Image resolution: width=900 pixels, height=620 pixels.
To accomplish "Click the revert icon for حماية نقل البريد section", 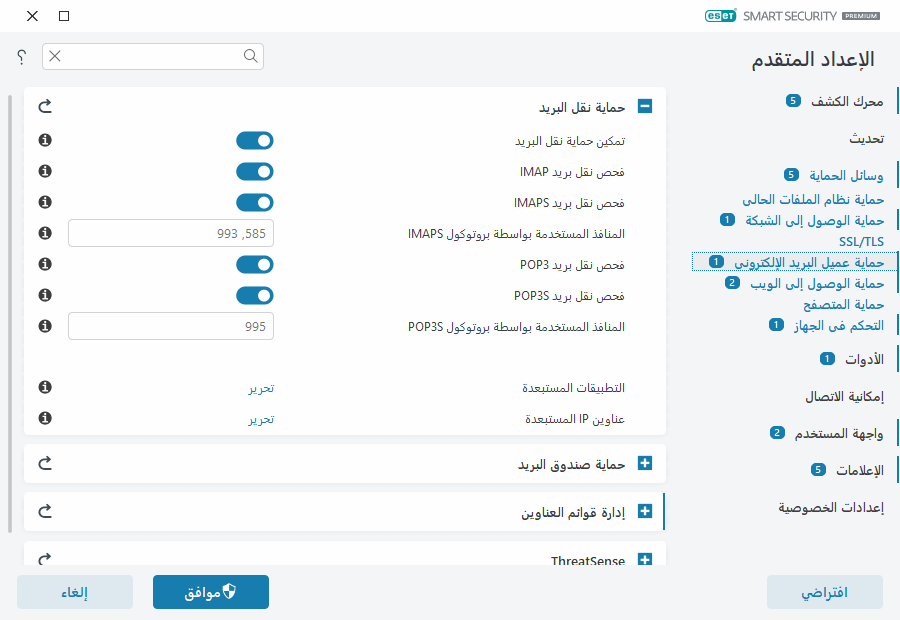I will (43, 105).
